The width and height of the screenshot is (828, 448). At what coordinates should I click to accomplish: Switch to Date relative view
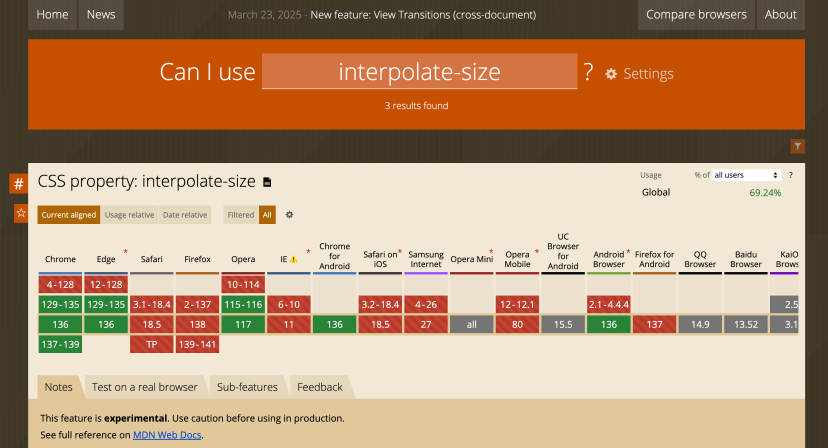(185, 214)
